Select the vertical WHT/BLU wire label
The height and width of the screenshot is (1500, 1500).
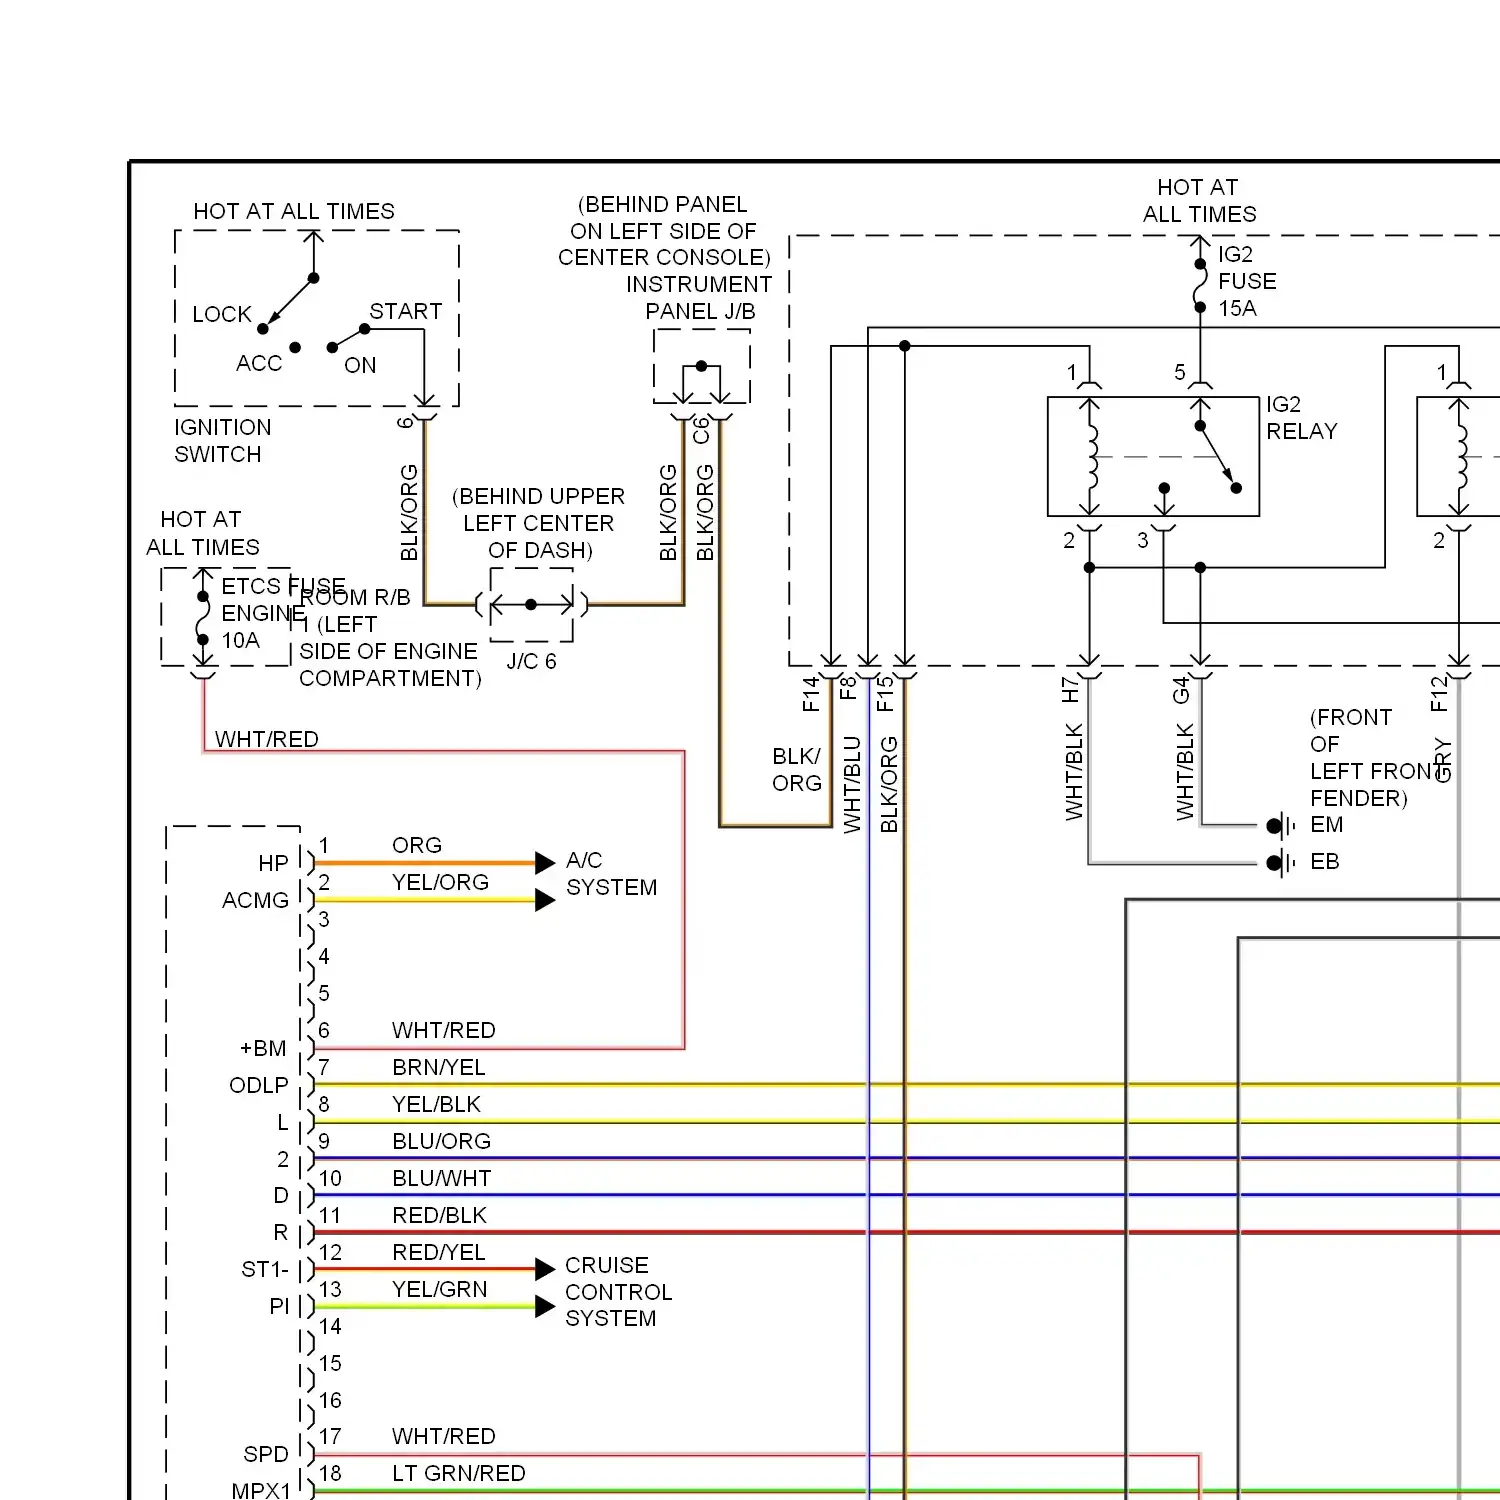[x=852, y=784]
